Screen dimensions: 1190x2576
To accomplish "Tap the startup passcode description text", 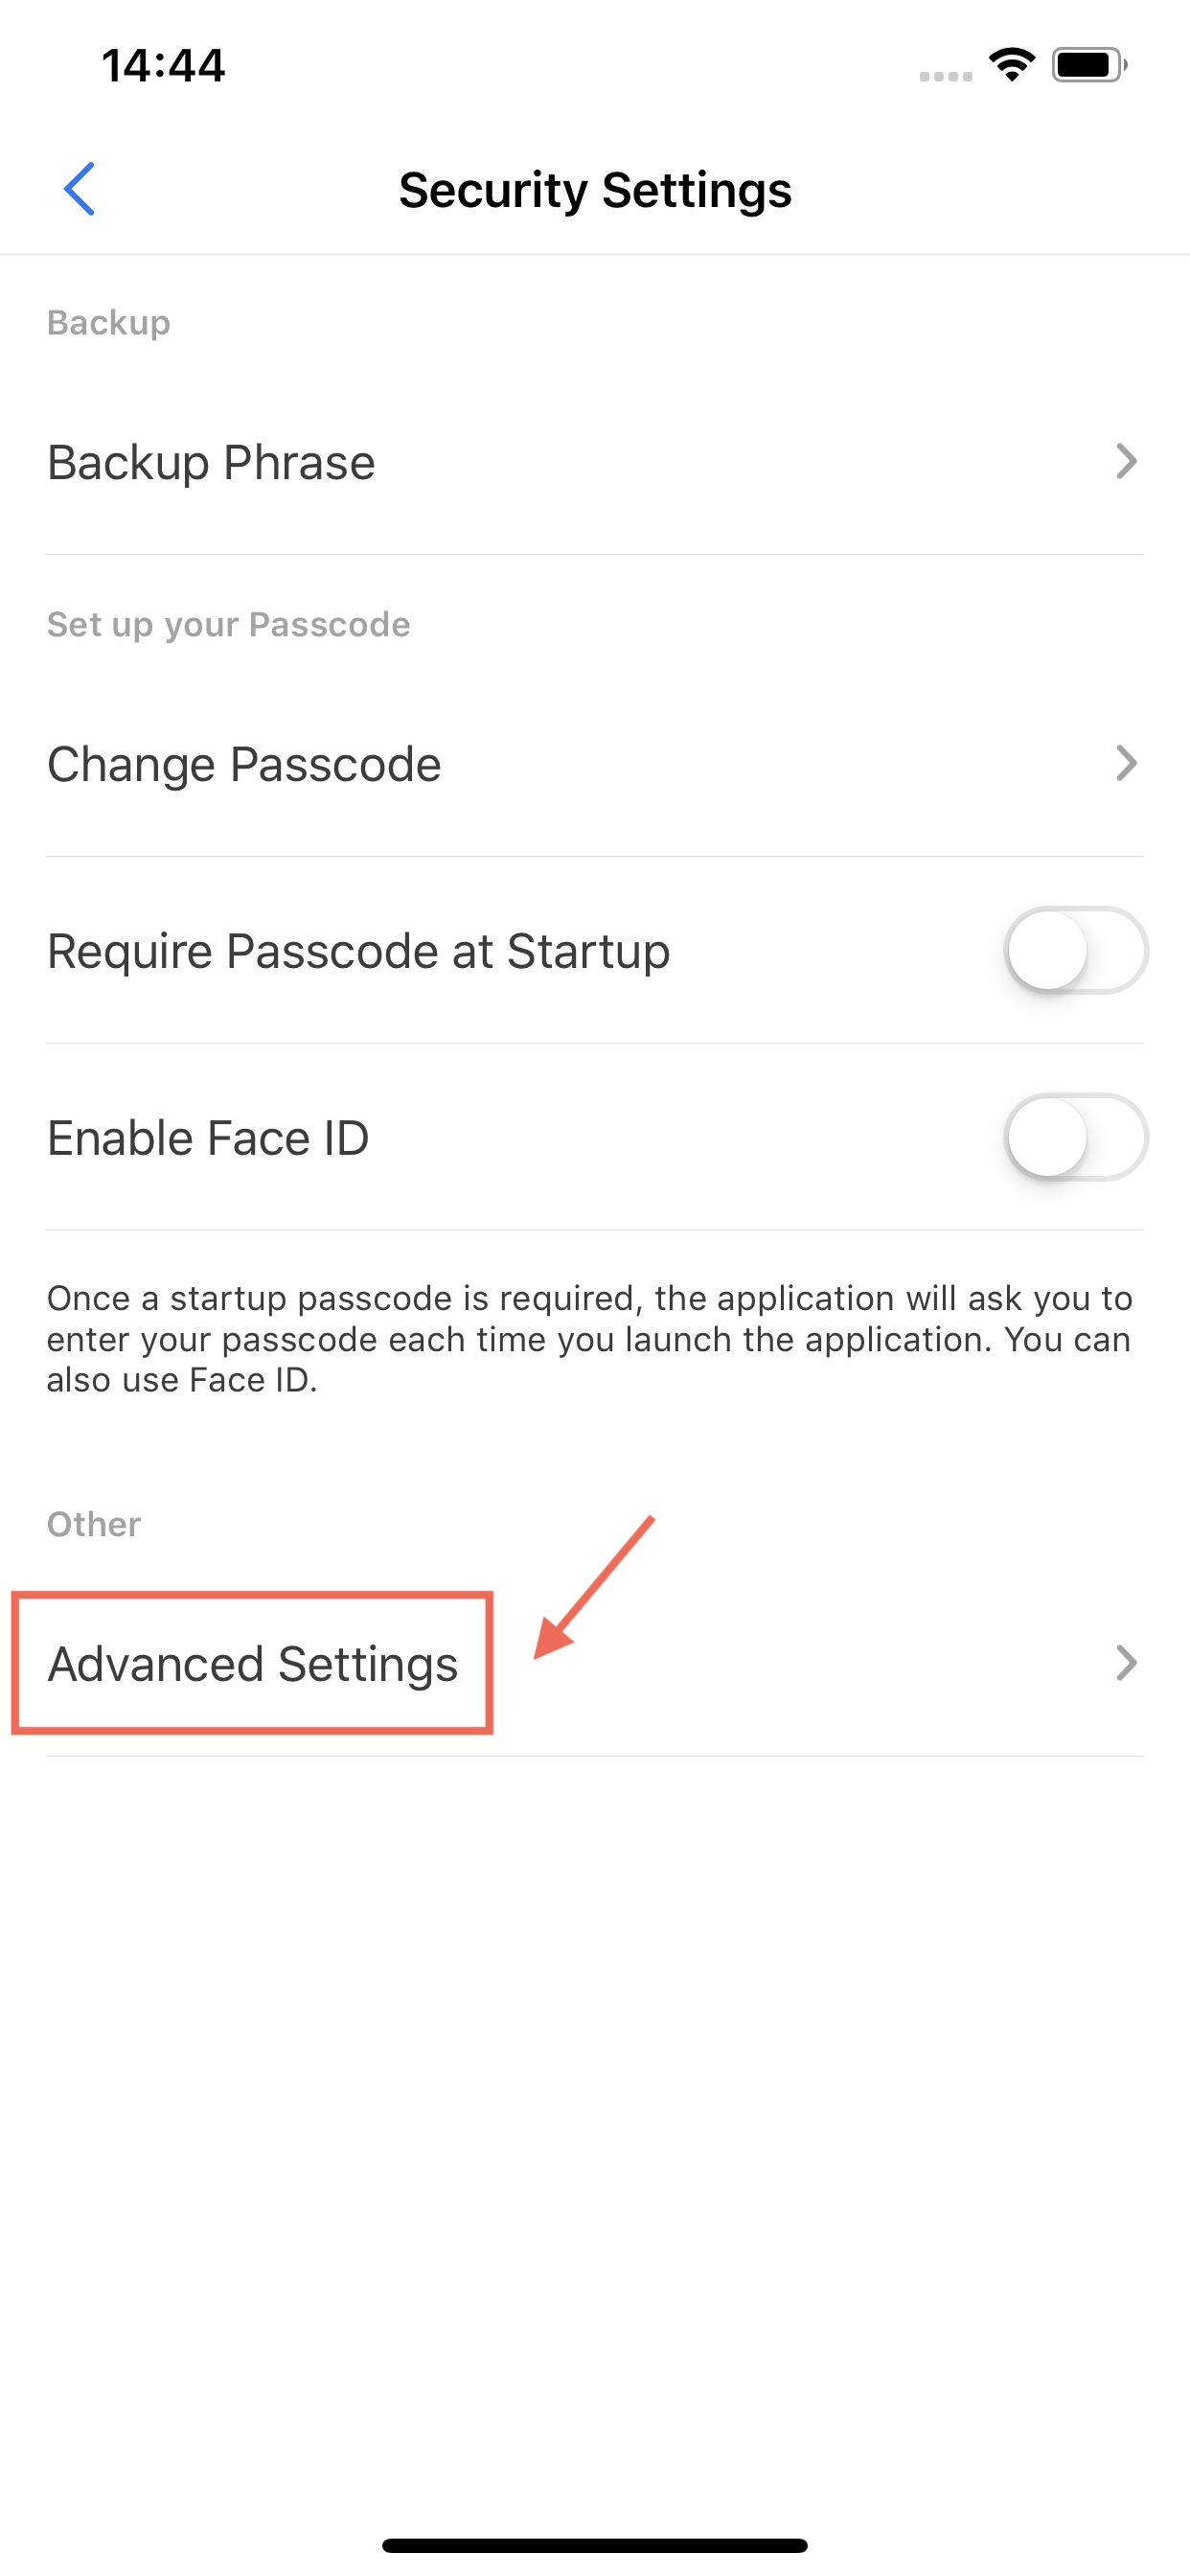I will click(590, 1339).
